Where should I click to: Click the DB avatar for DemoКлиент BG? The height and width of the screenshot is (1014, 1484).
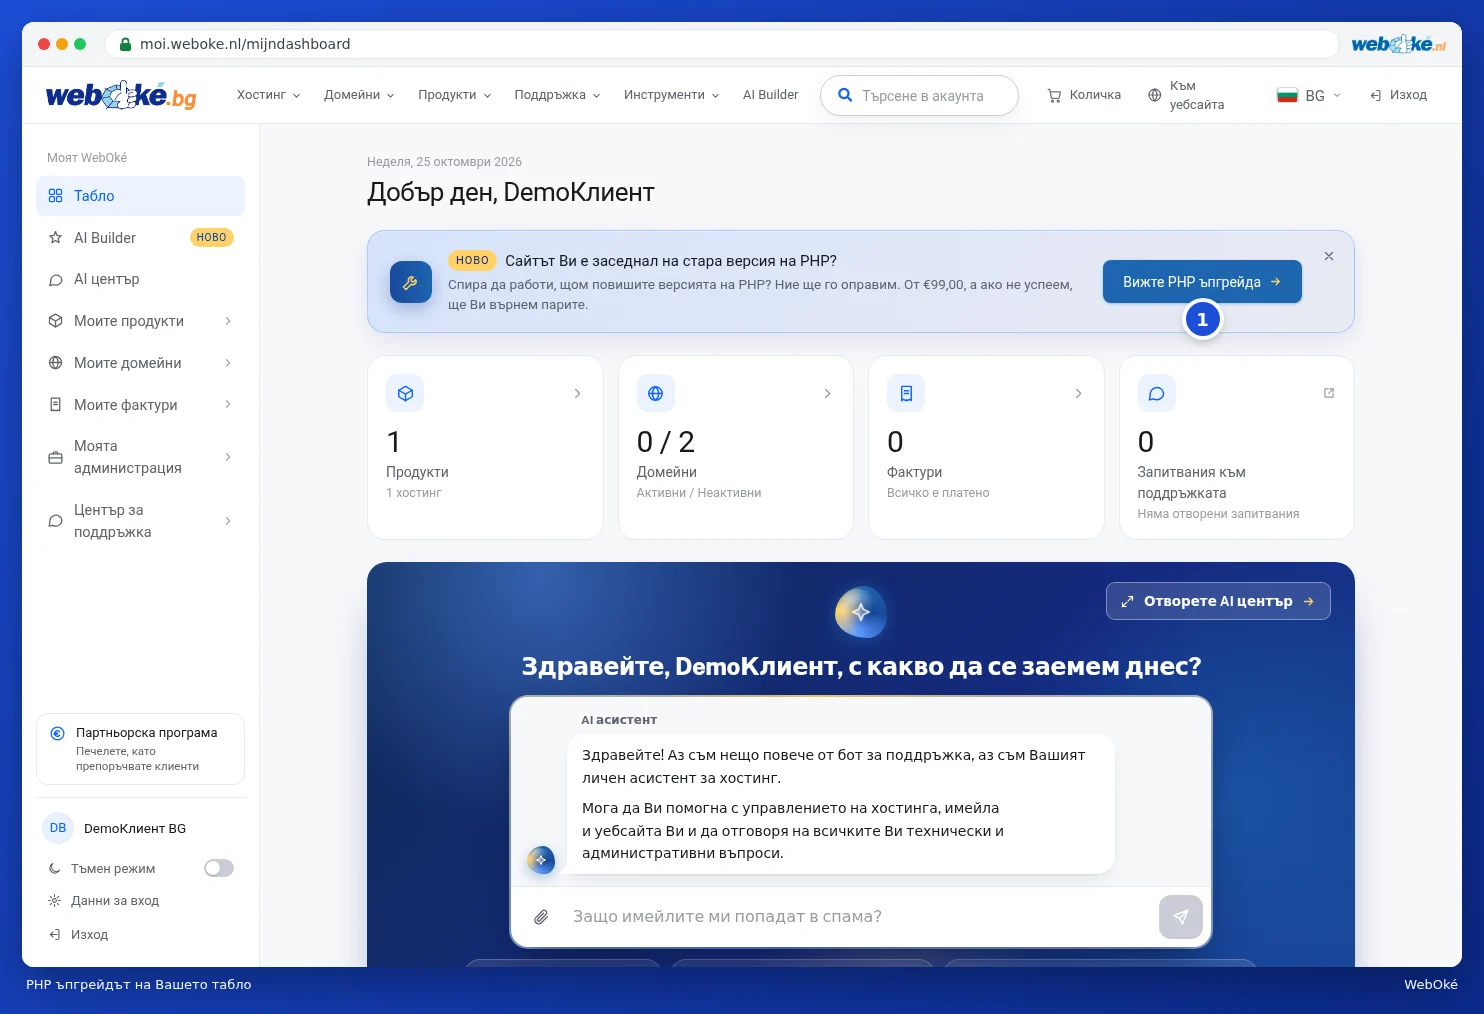[58, 828]
